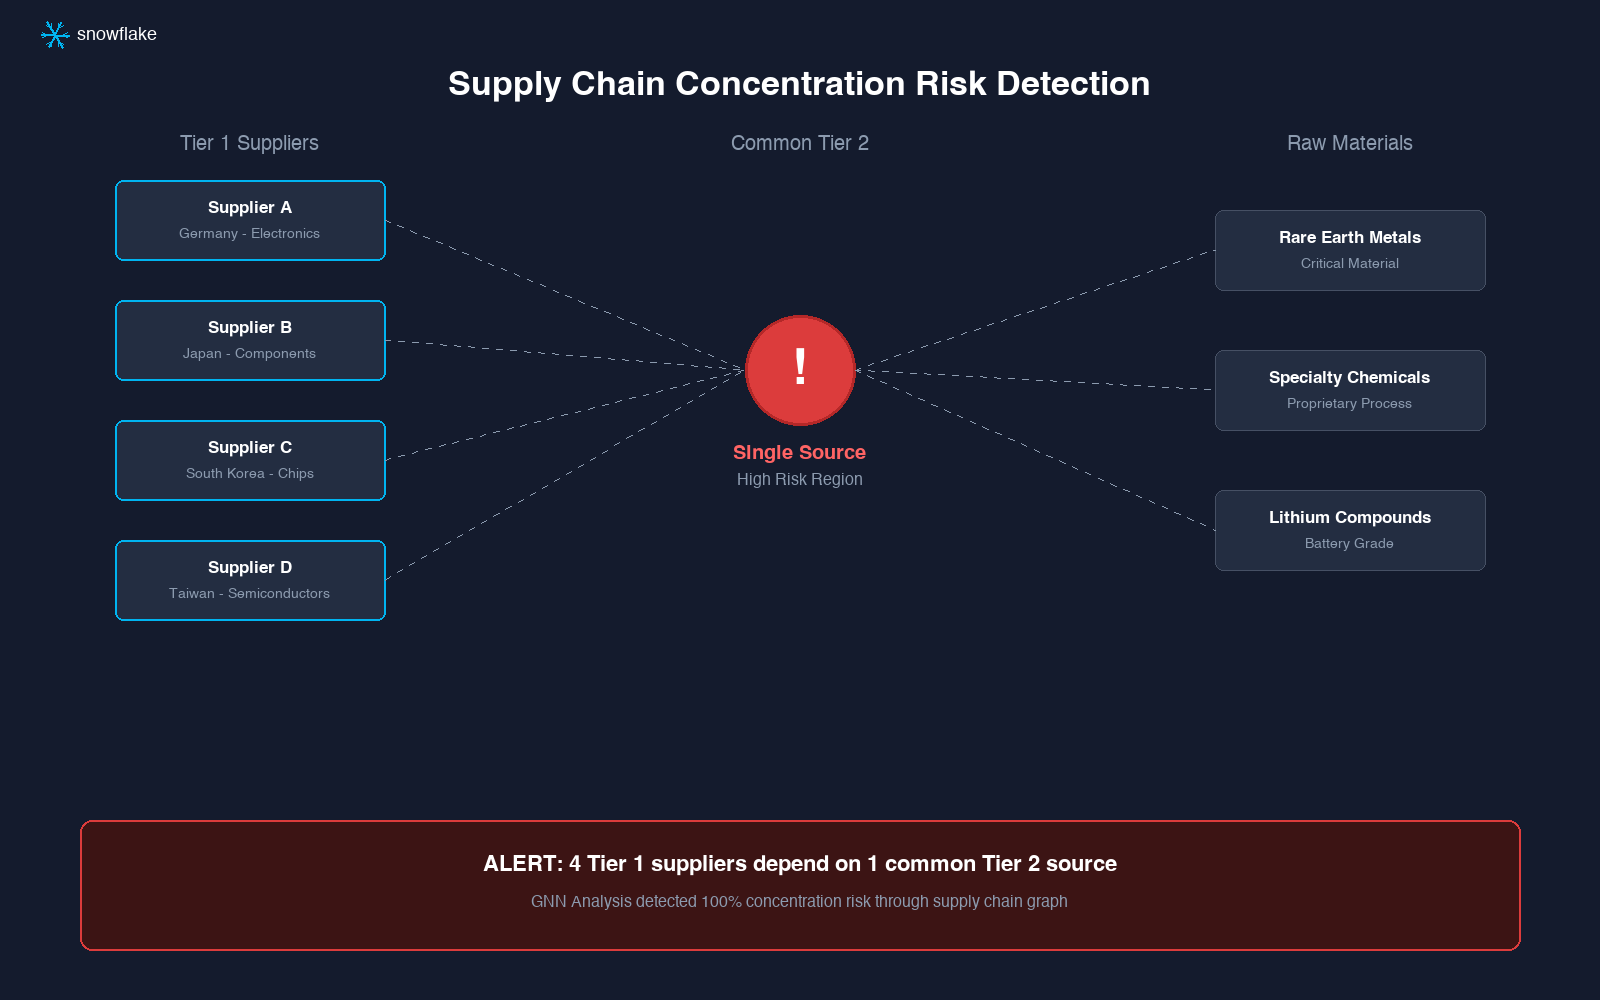Click the red exclamation alert node

(x=800, y=370)
